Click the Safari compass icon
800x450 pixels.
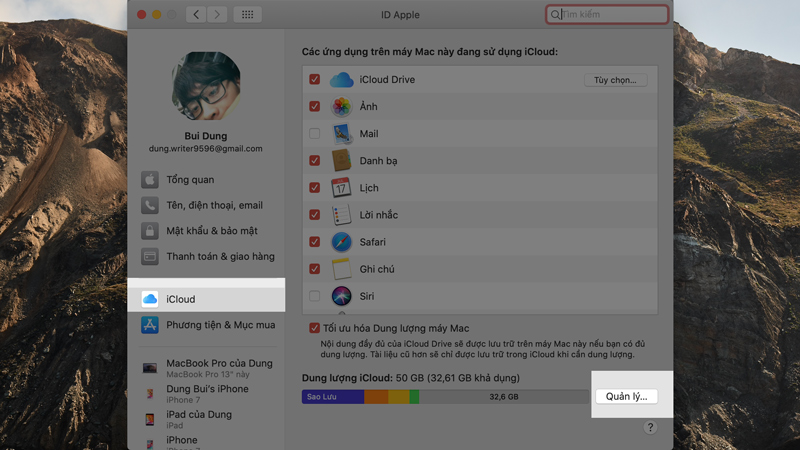click(x=342, y=242)
